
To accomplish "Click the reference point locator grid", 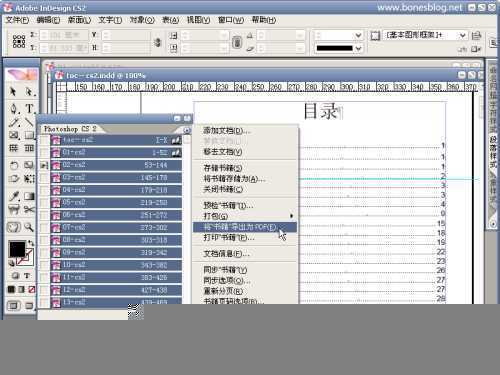I will 19,41.
